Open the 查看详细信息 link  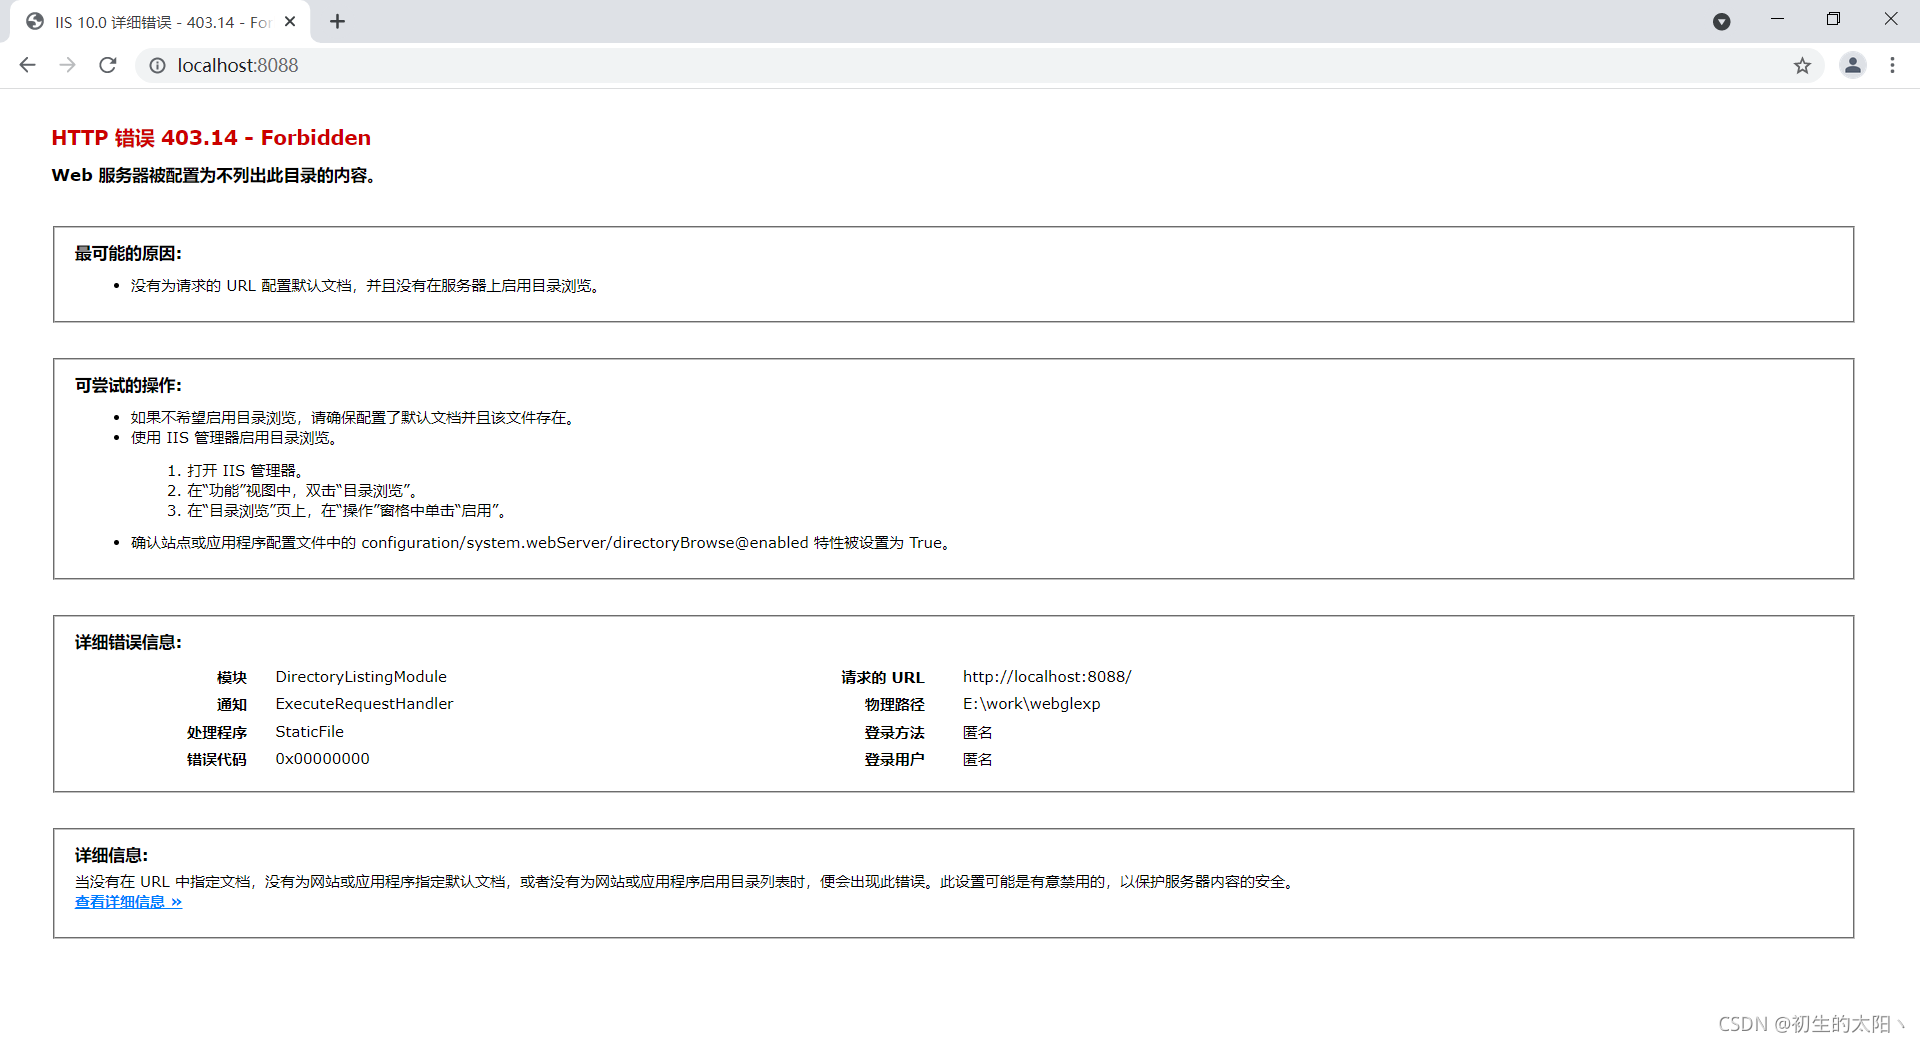[128, 902]
